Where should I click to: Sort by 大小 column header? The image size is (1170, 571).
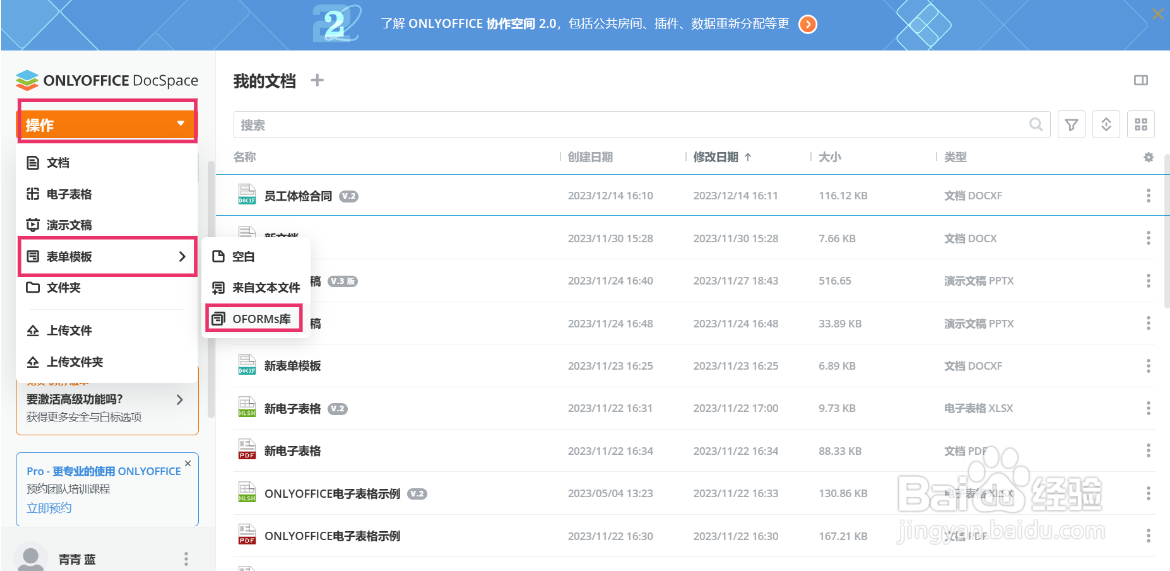point(830,157)
